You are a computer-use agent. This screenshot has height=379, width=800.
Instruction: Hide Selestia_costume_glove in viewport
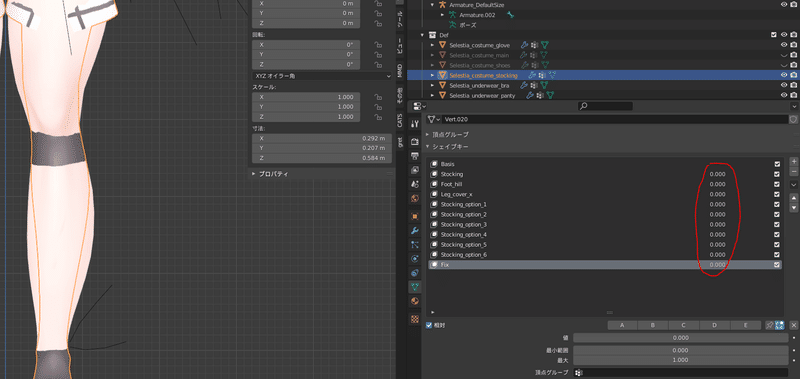pos(784,45)
